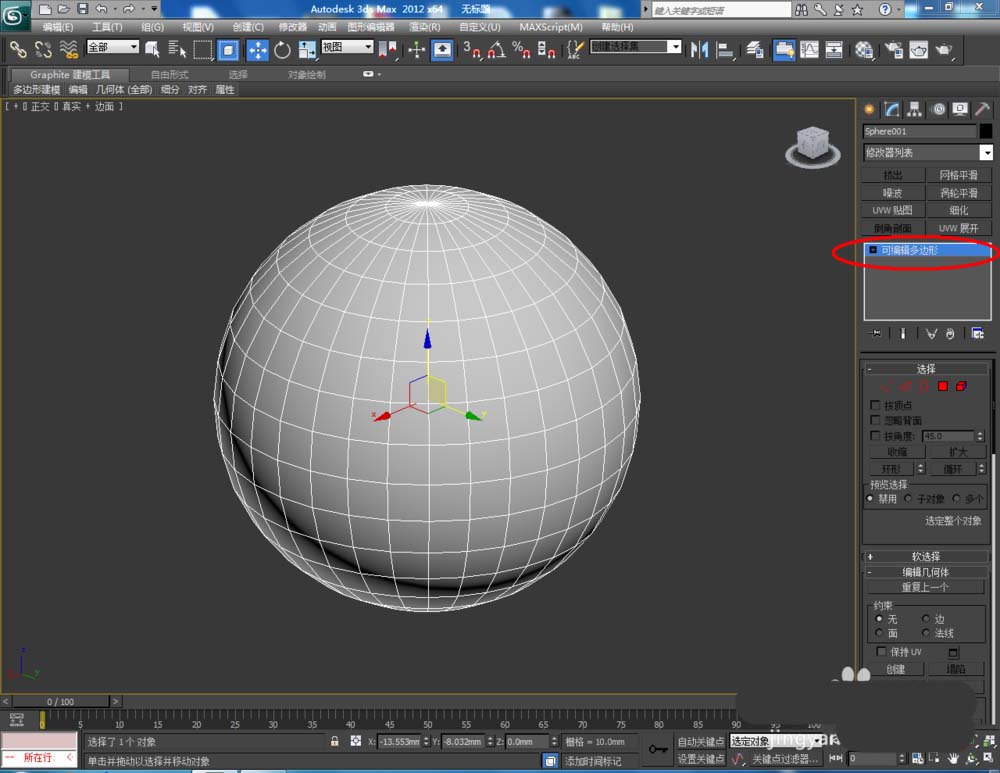Toggle the selection lock icon
Image resolution: width=1000 pixels, height=773 pixels.
tap(335, 742)
